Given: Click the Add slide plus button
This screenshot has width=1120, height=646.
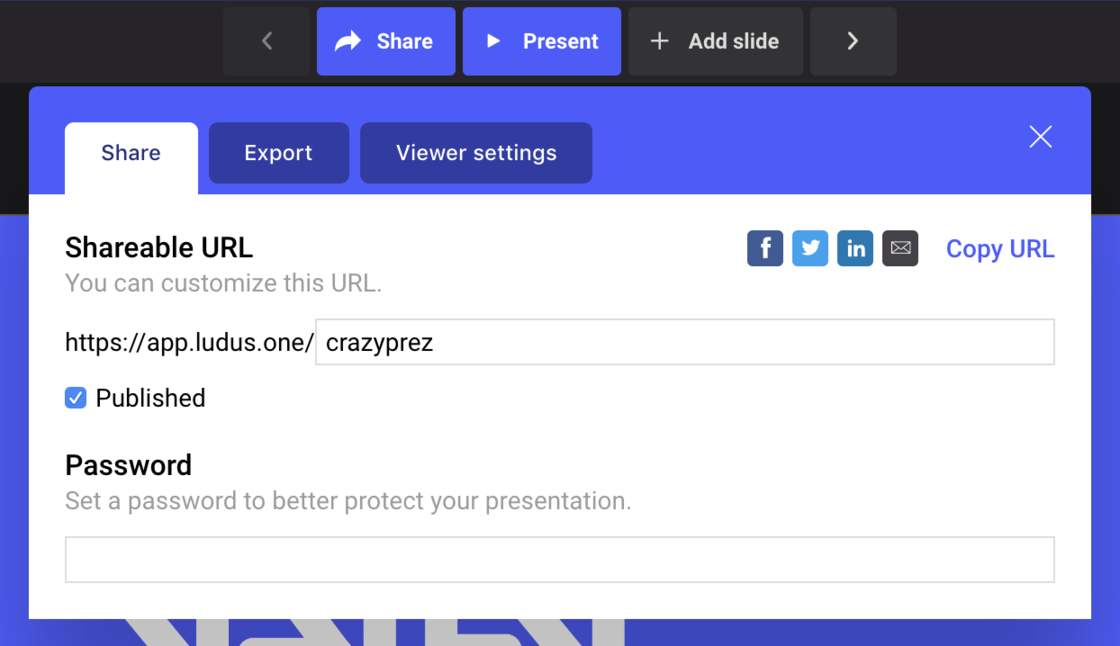Looking at the screenshot, I should 715,41.
